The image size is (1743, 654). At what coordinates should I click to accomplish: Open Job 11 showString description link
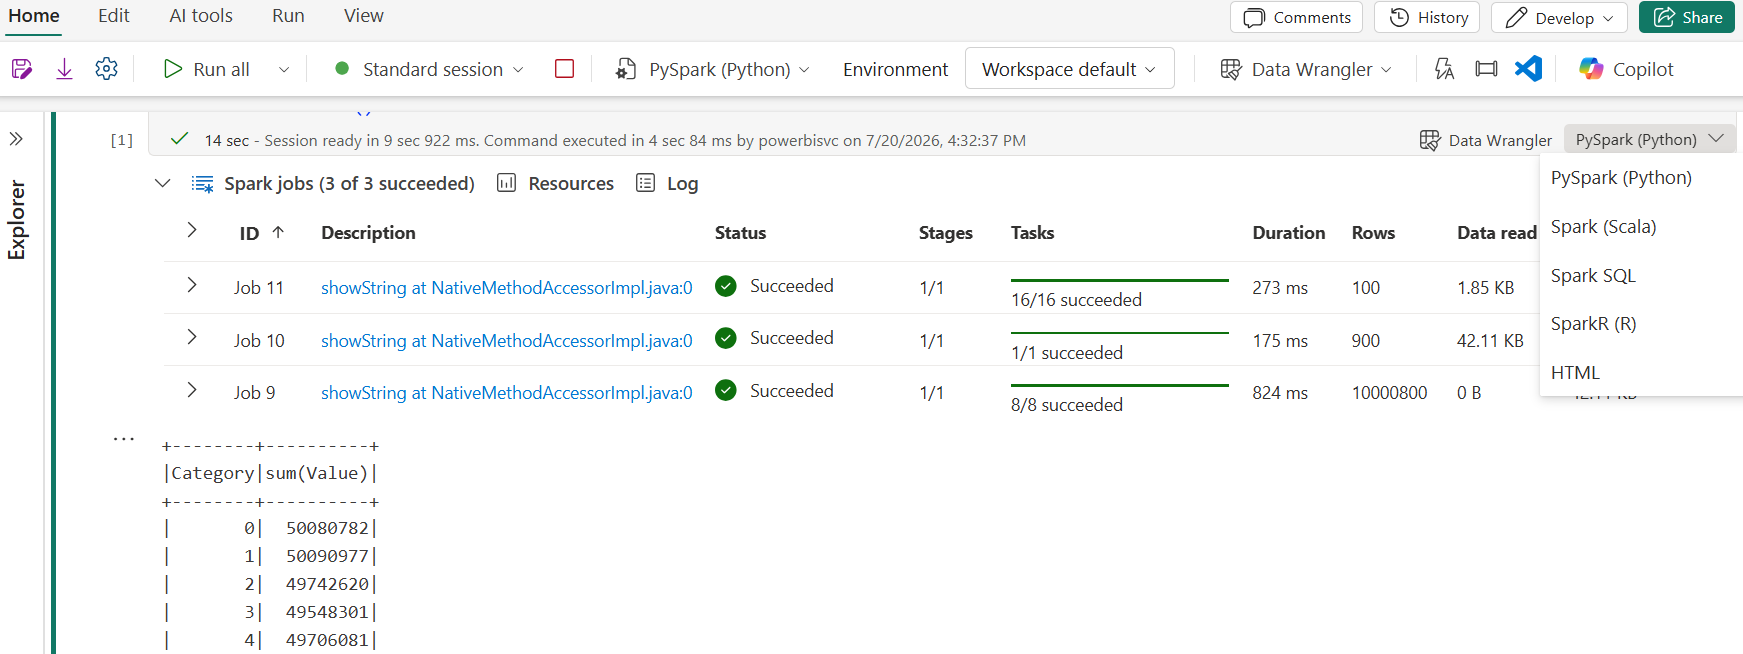(507, 288)
